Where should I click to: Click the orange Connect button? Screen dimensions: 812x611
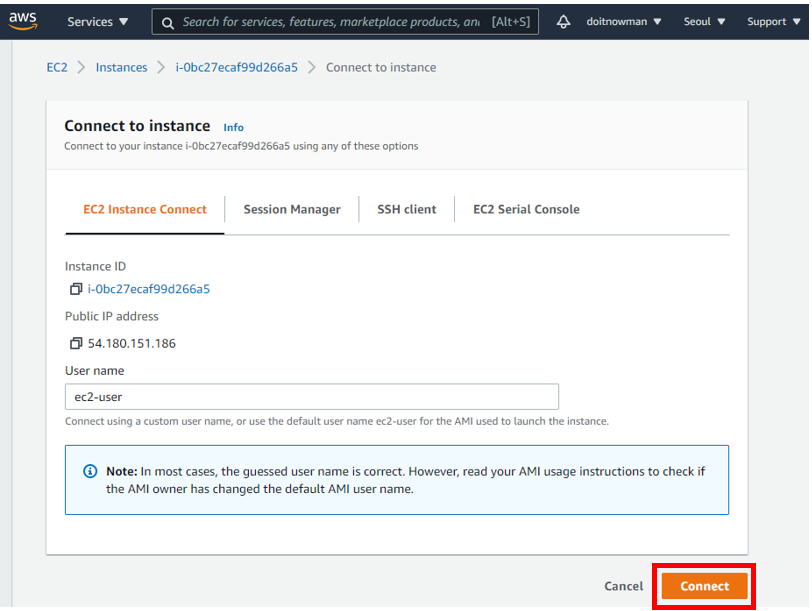pos(704,586)
